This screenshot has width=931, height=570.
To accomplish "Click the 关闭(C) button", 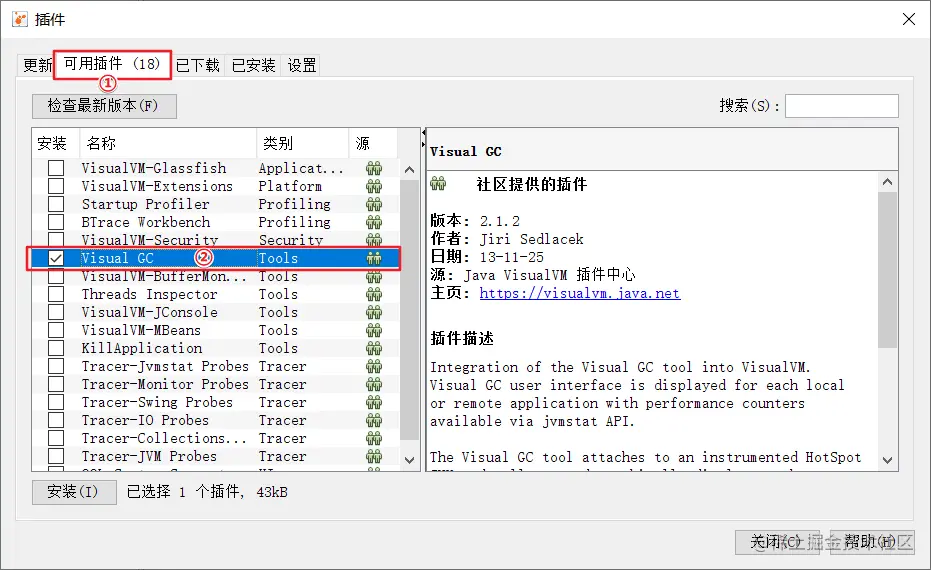I will [777, 542].
